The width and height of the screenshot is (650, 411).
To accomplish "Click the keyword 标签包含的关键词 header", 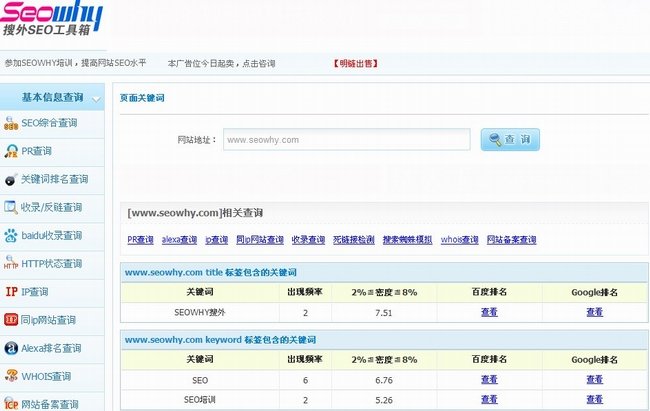I will (x=220, y=340).
